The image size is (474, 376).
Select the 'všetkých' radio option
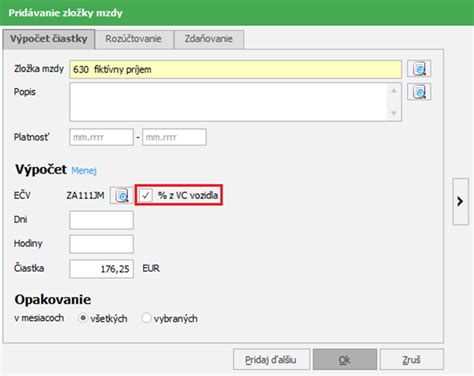point(82,318)
